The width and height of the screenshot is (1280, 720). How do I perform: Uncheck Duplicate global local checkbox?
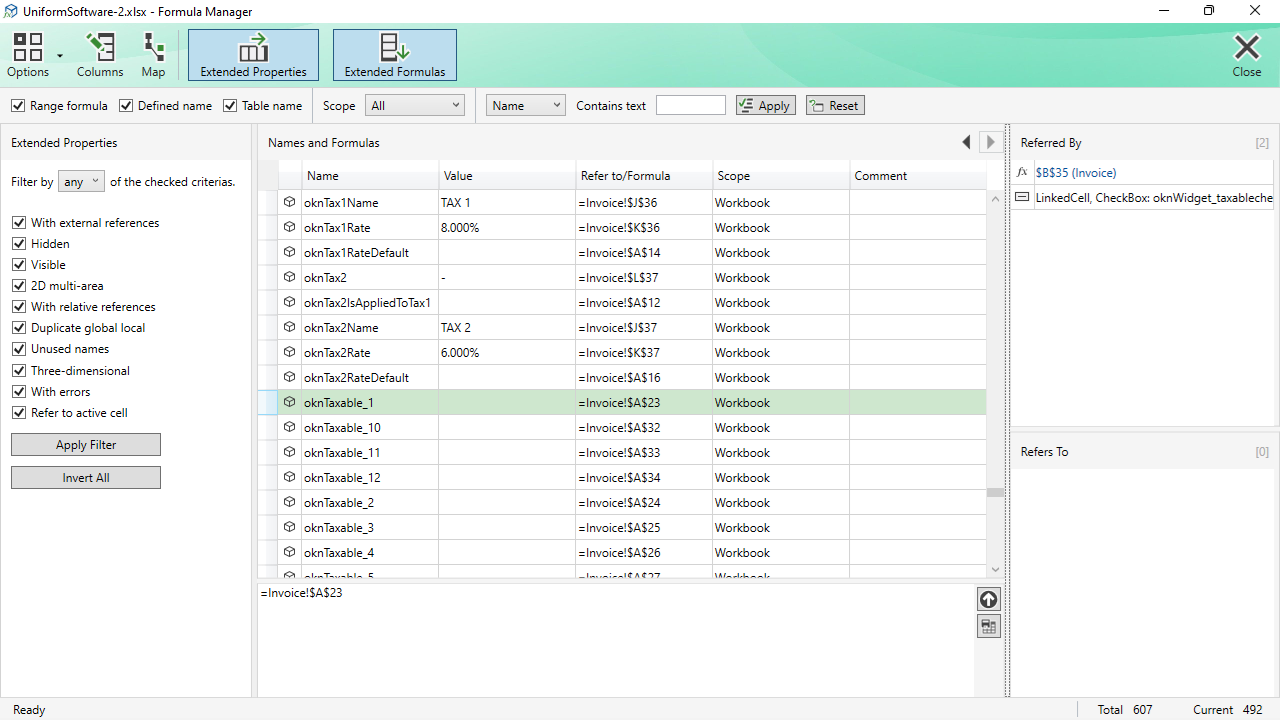(18, 328)
